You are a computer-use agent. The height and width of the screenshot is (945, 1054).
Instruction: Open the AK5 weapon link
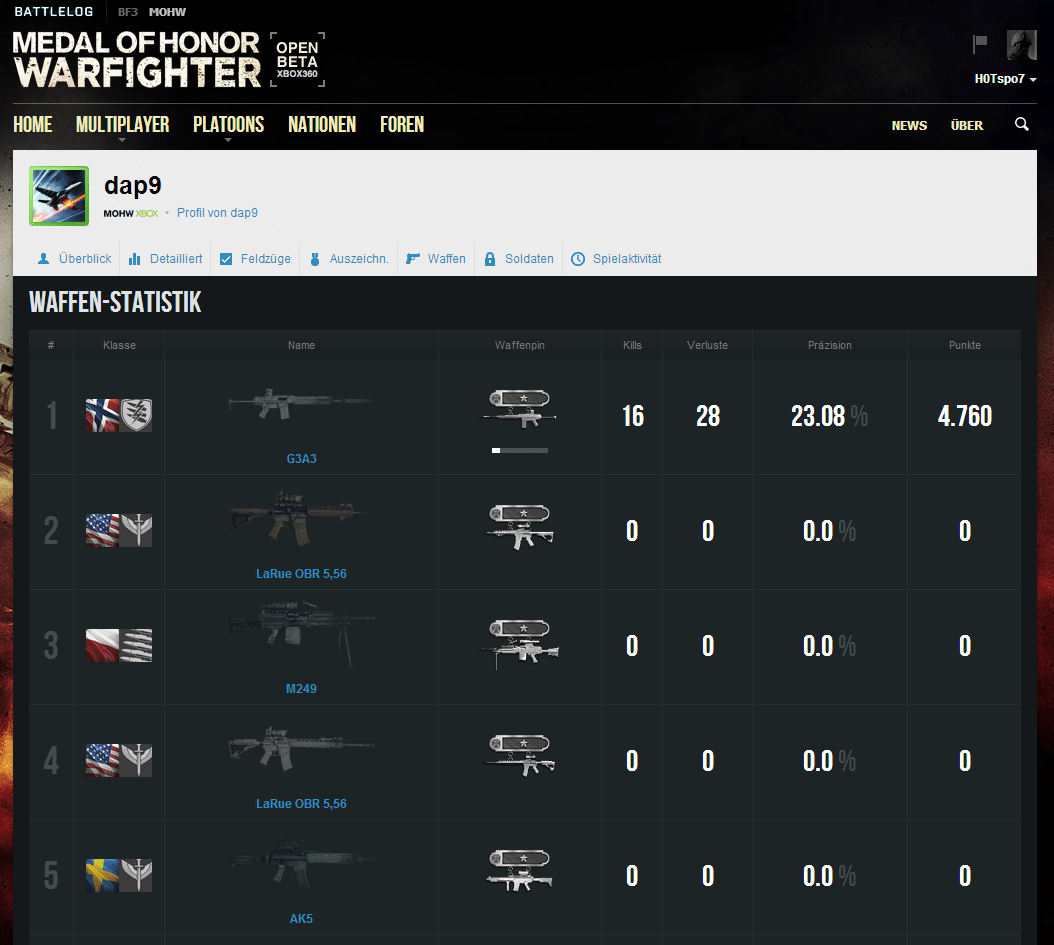301,919
